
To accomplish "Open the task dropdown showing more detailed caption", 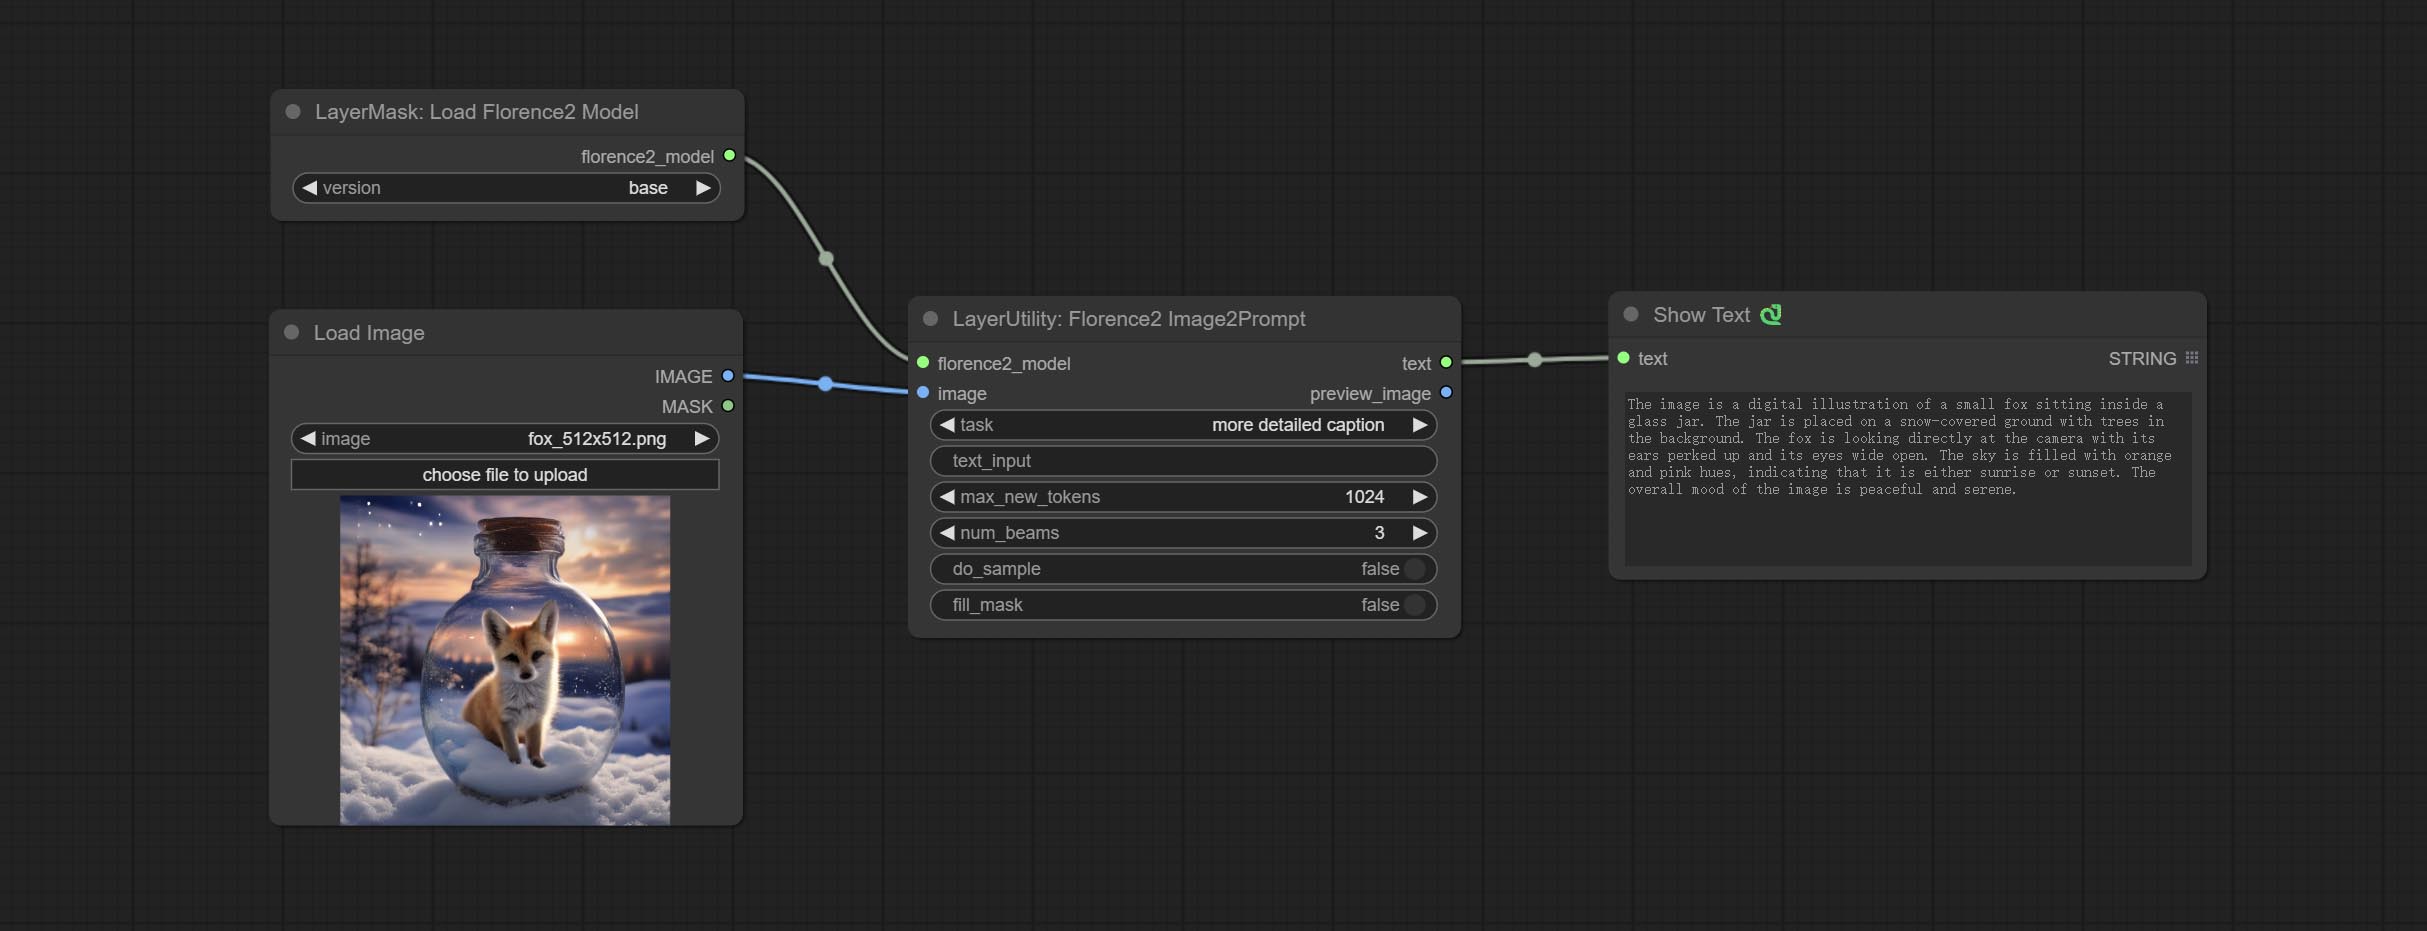I will click(x=1183, y=425).
